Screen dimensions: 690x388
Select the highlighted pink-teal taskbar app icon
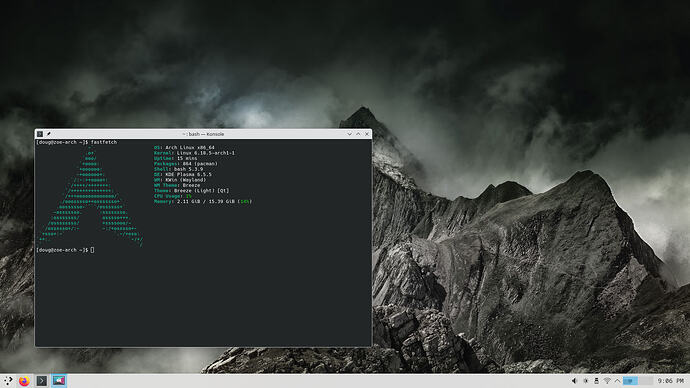(x=59, y=381)
